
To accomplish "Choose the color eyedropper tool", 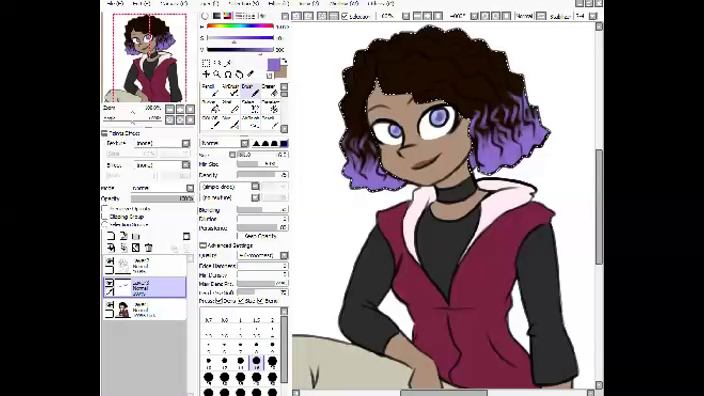I will pos(250,74).
